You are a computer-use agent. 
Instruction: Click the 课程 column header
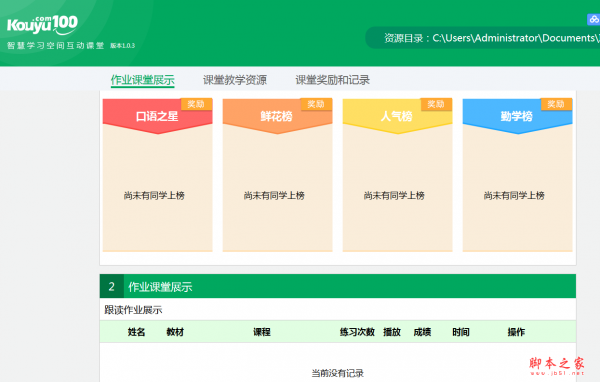pyautogui.click(x=262, y=332)
